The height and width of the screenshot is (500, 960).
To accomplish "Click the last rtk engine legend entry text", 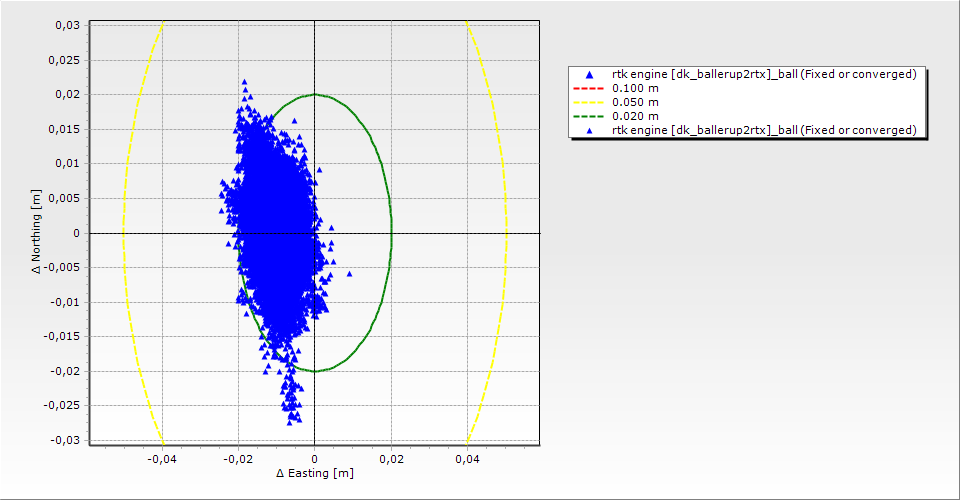I will pyautogui.click(x=764, y=130).
